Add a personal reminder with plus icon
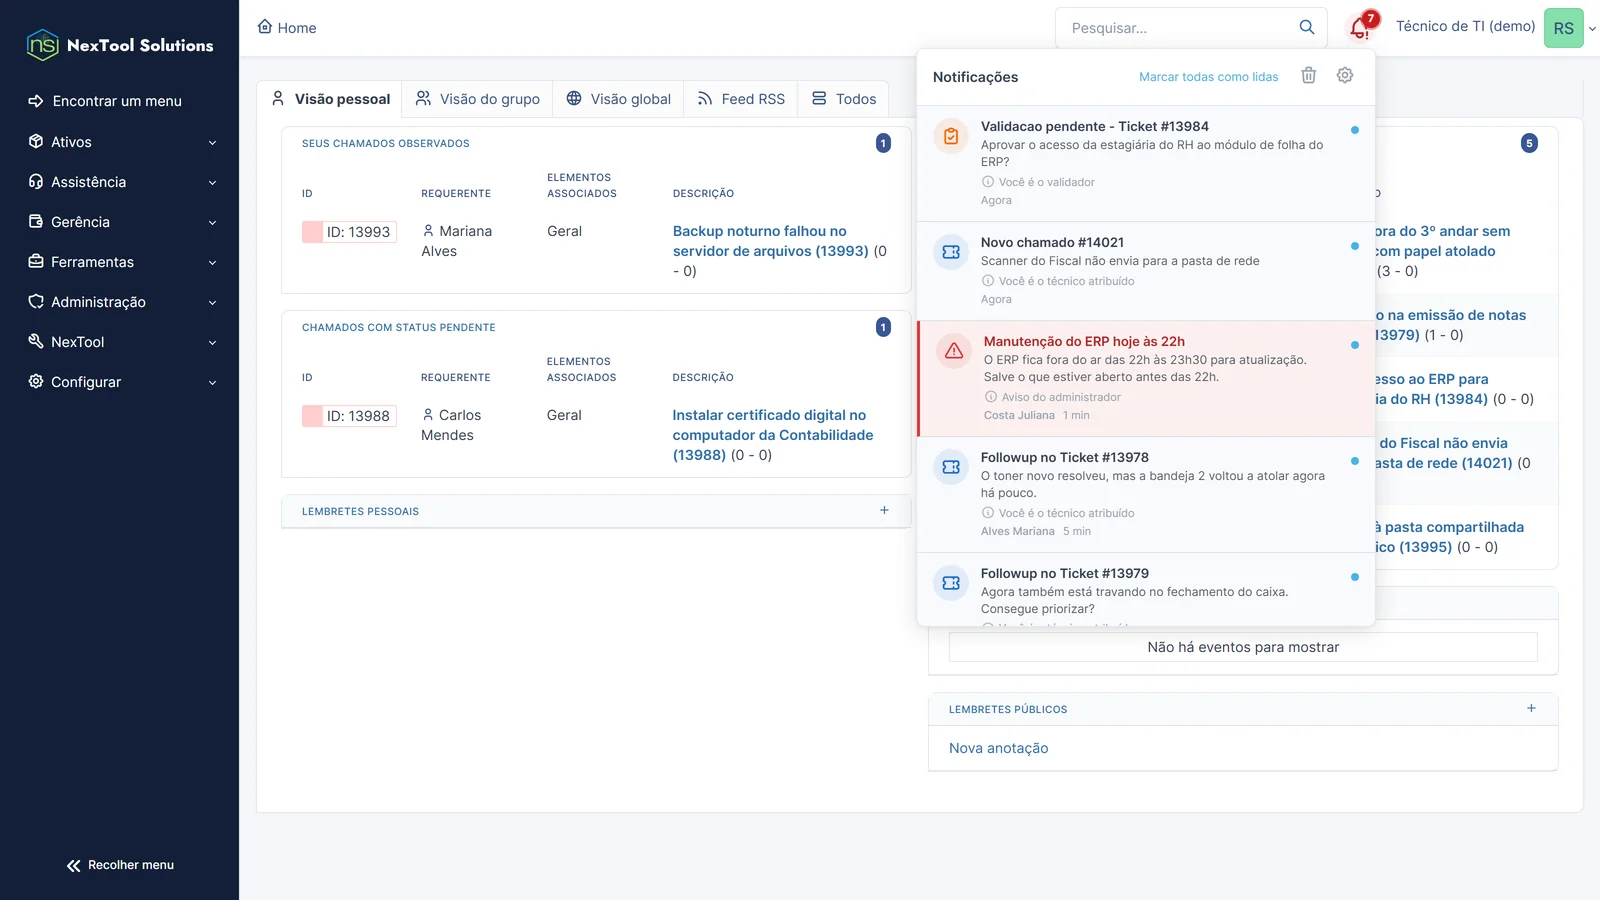Screen dimensions: 1600x900 click(x=884, y=510)
